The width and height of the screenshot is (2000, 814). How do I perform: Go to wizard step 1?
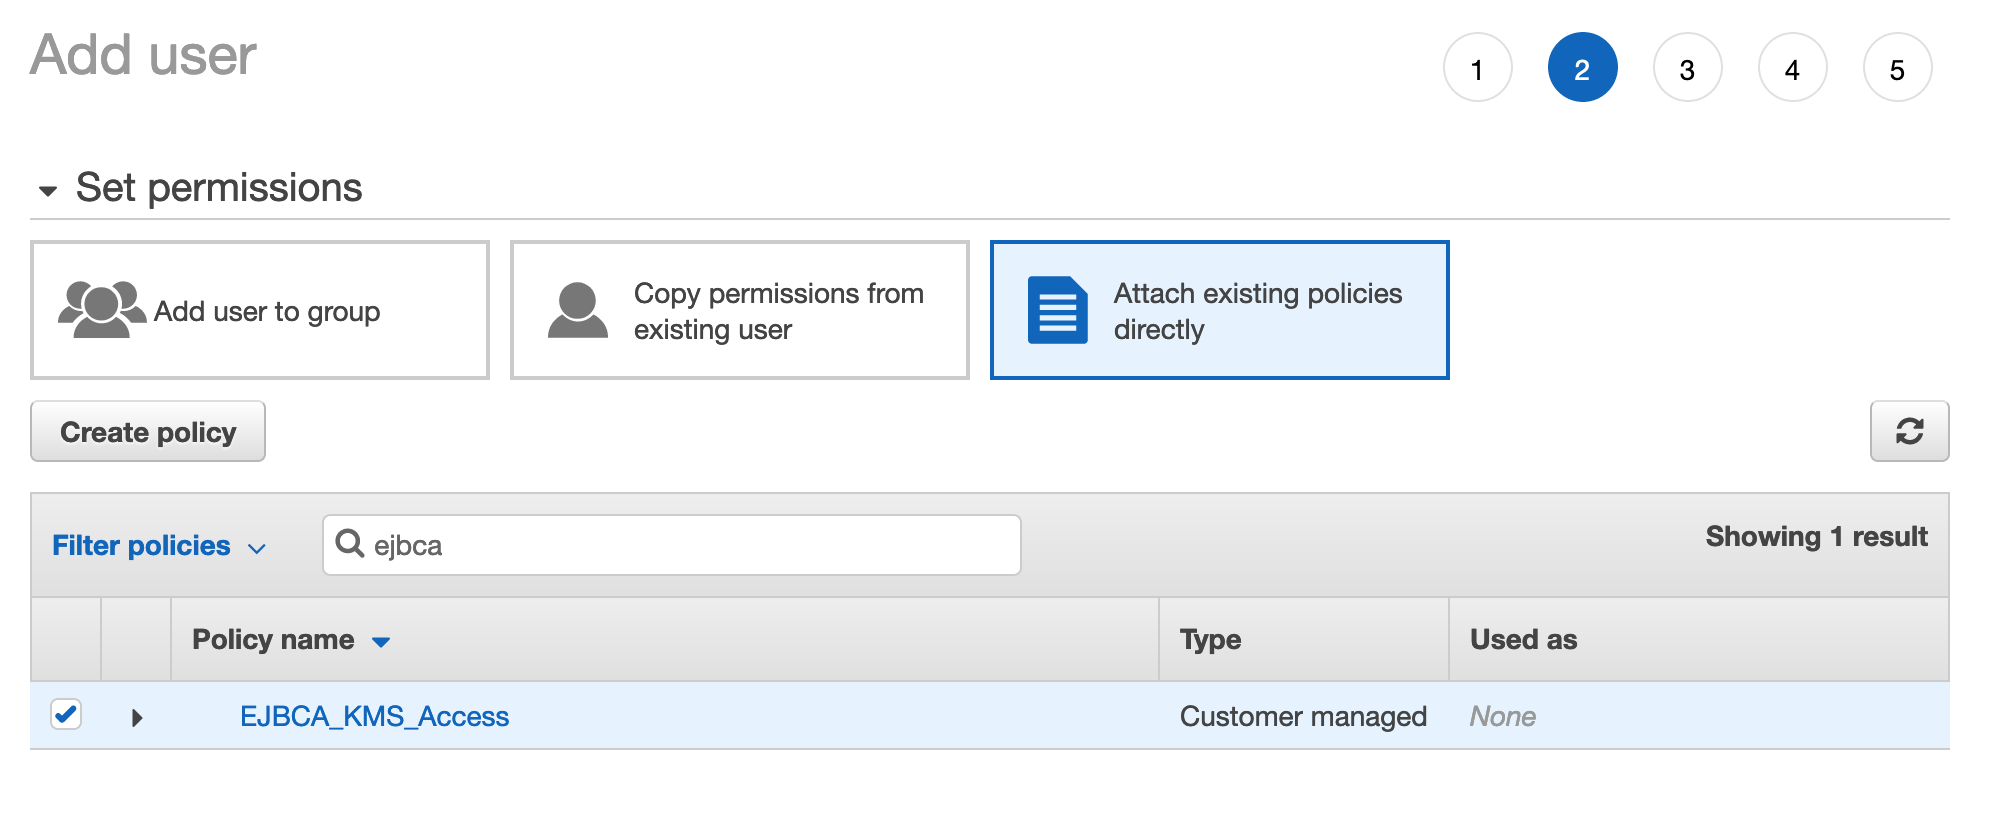coord(1477,68)
